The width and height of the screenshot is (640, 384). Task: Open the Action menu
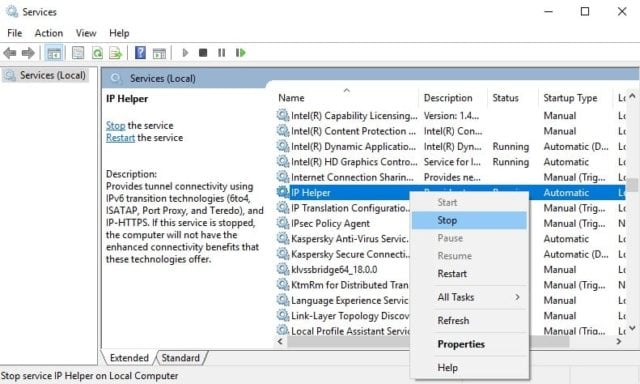(x=49, y=33)
